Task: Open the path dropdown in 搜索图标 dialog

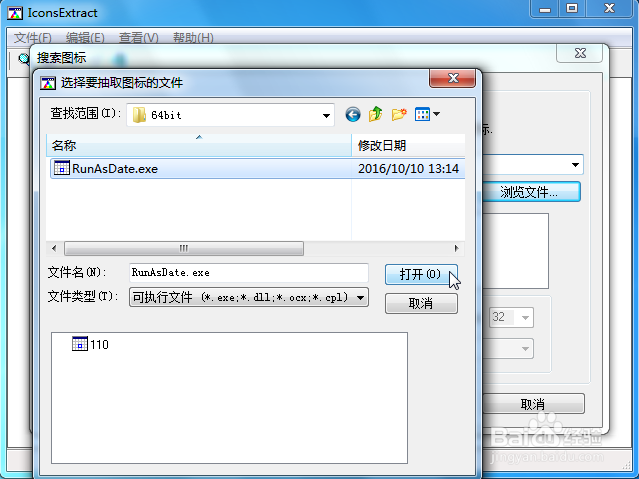Action: 575,165
